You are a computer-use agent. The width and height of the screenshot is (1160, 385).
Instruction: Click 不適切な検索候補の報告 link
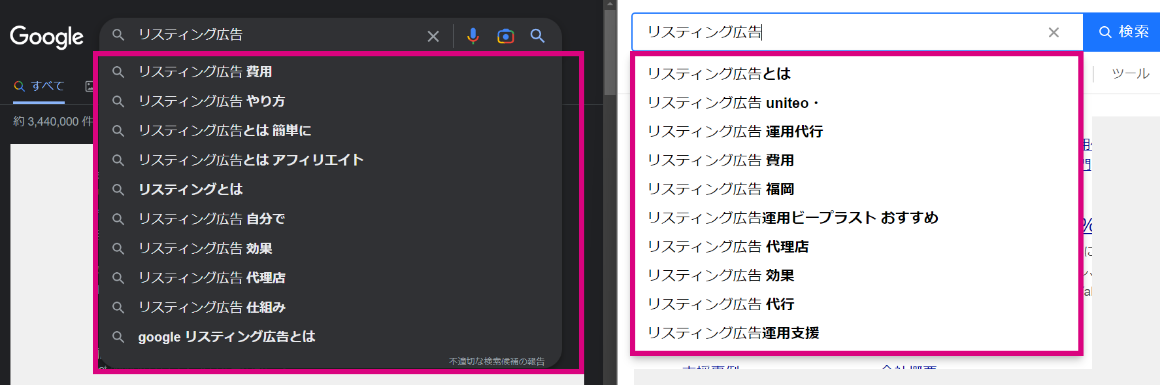click(496, 361)
